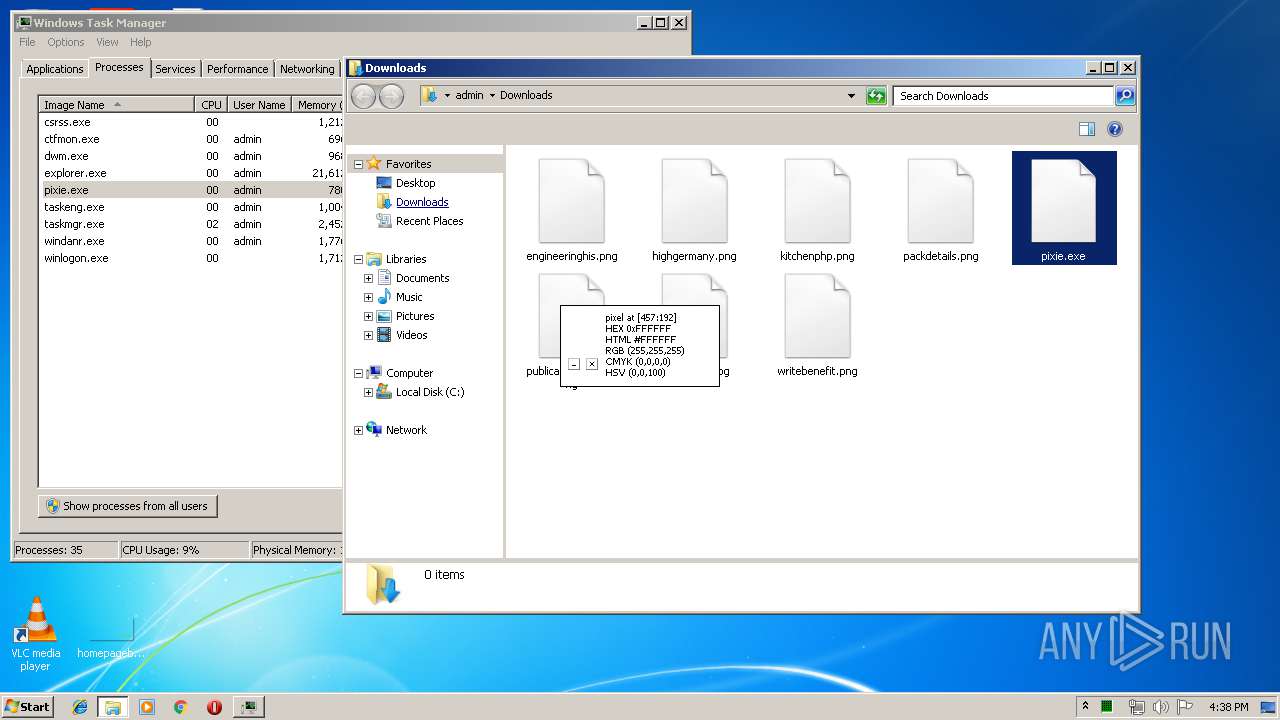1280x720 pixels.
Task: Click the minus button in Pixie popup
Action: (574, 364)
